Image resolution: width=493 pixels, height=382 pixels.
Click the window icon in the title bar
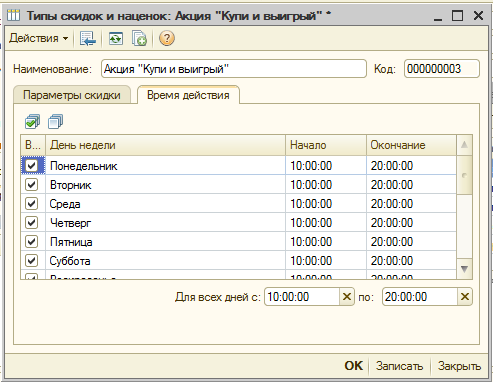[x=14, y=15]
